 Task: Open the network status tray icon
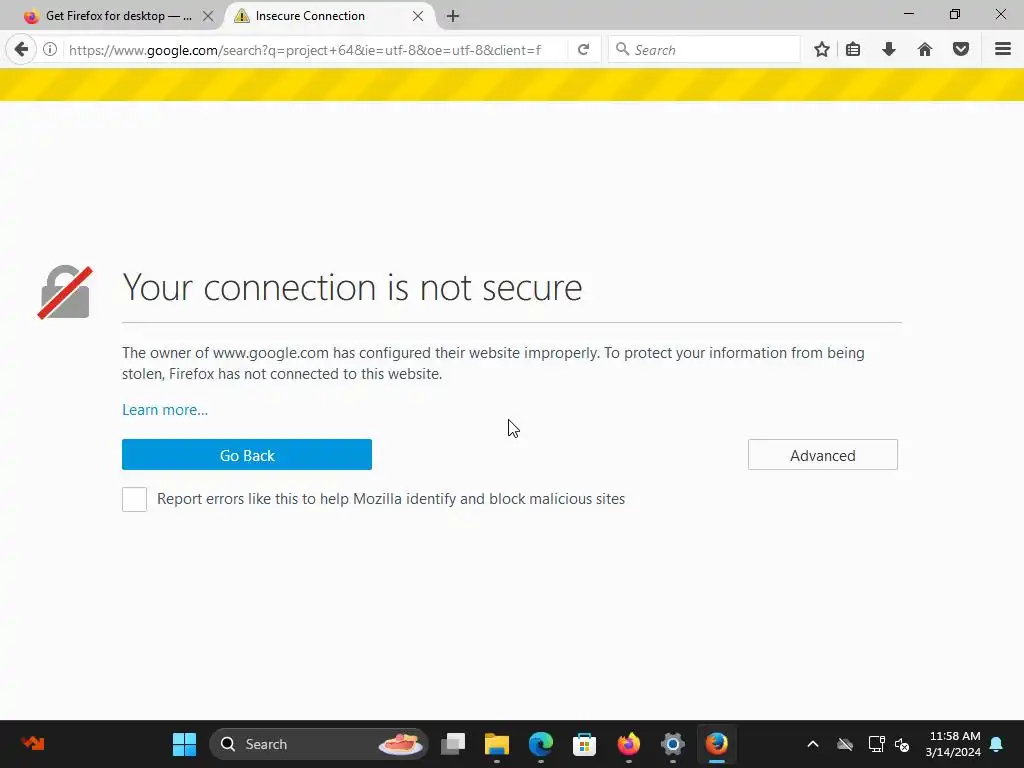(876, 744)
